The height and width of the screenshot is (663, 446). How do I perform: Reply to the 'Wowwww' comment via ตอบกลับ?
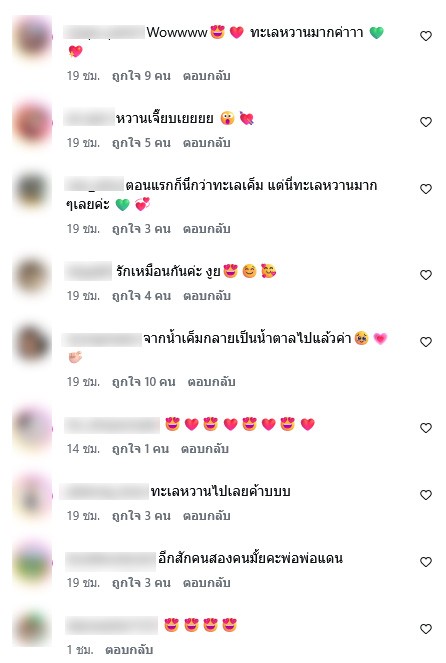207,76
